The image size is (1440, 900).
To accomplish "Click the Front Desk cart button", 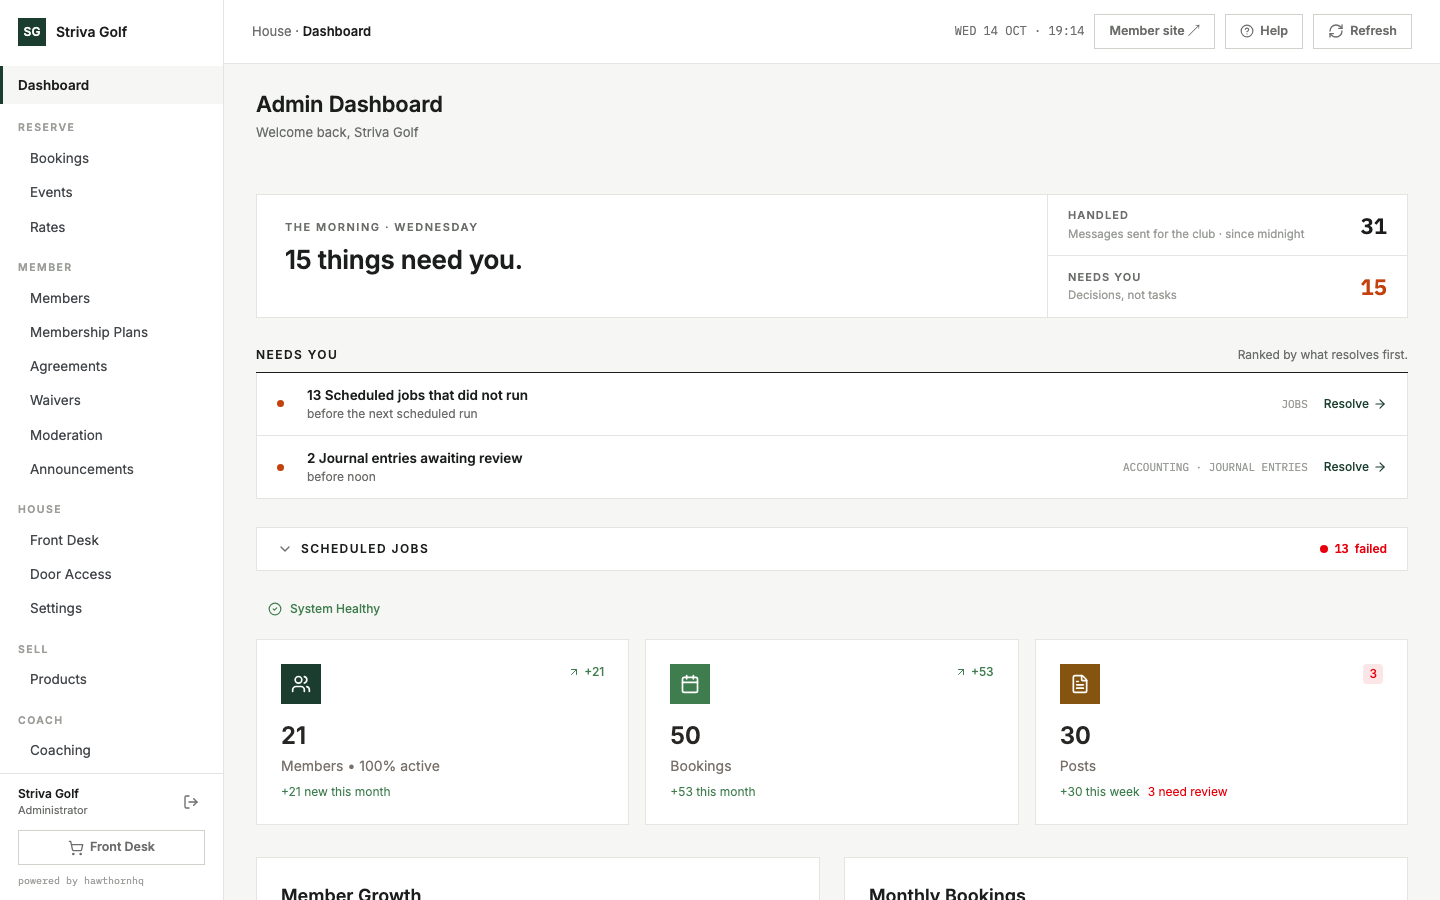I will [x=111, y=847].
